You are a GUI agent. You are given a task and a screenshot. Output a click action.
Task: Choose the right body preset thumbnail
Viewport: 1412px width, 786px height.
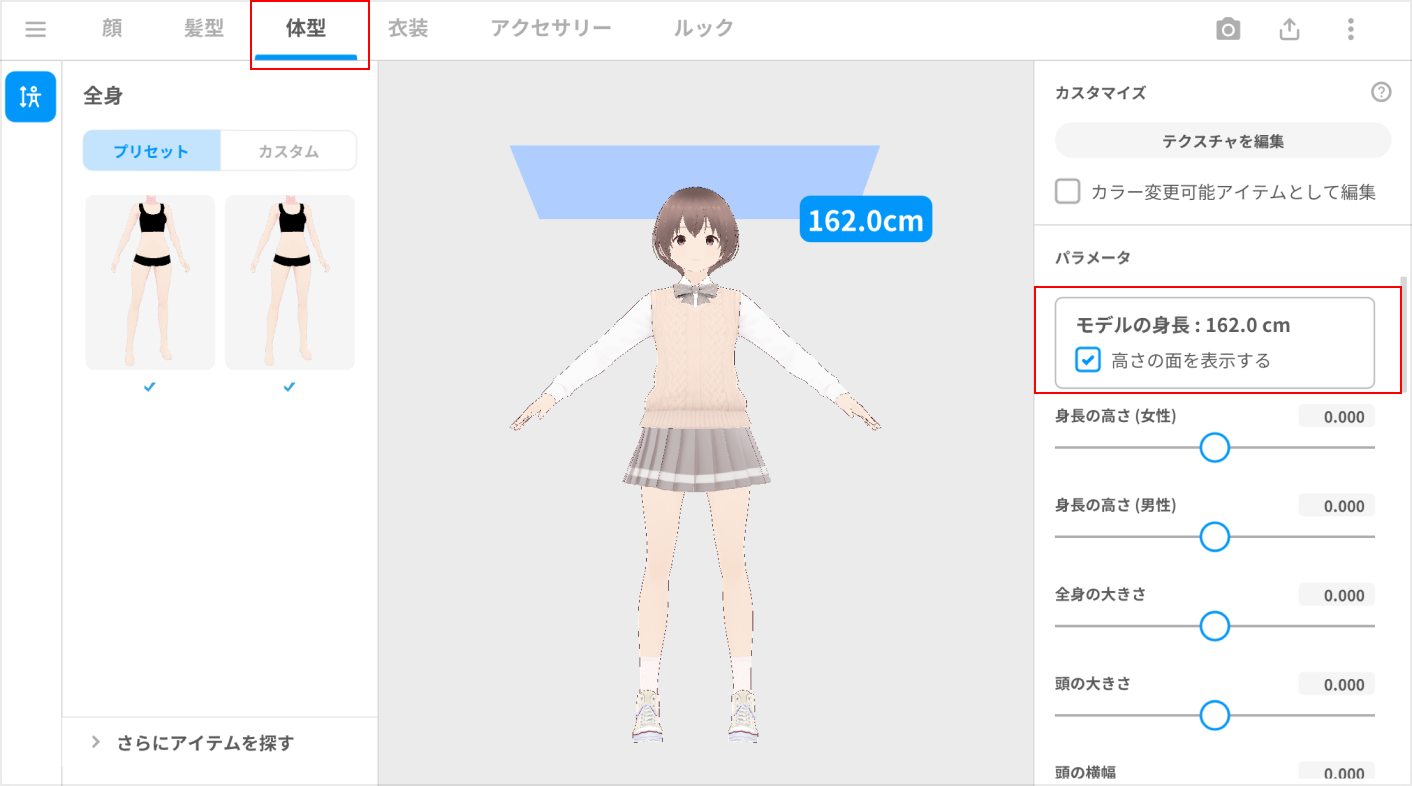pyautogui.click(x=290, y=282)
